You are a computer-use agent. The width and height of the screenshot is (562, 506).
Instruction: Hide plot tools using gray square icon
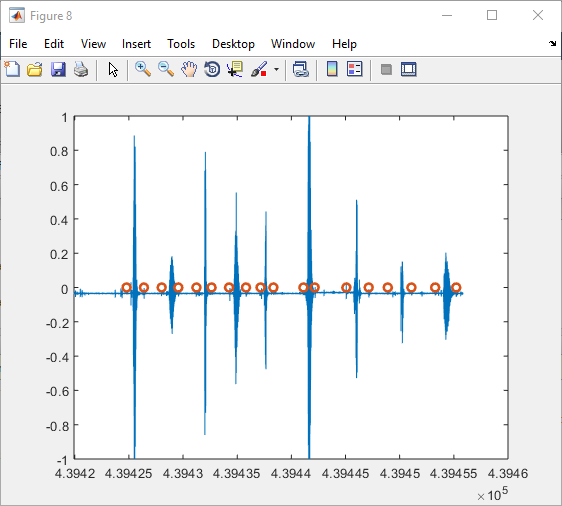(386, 69)
